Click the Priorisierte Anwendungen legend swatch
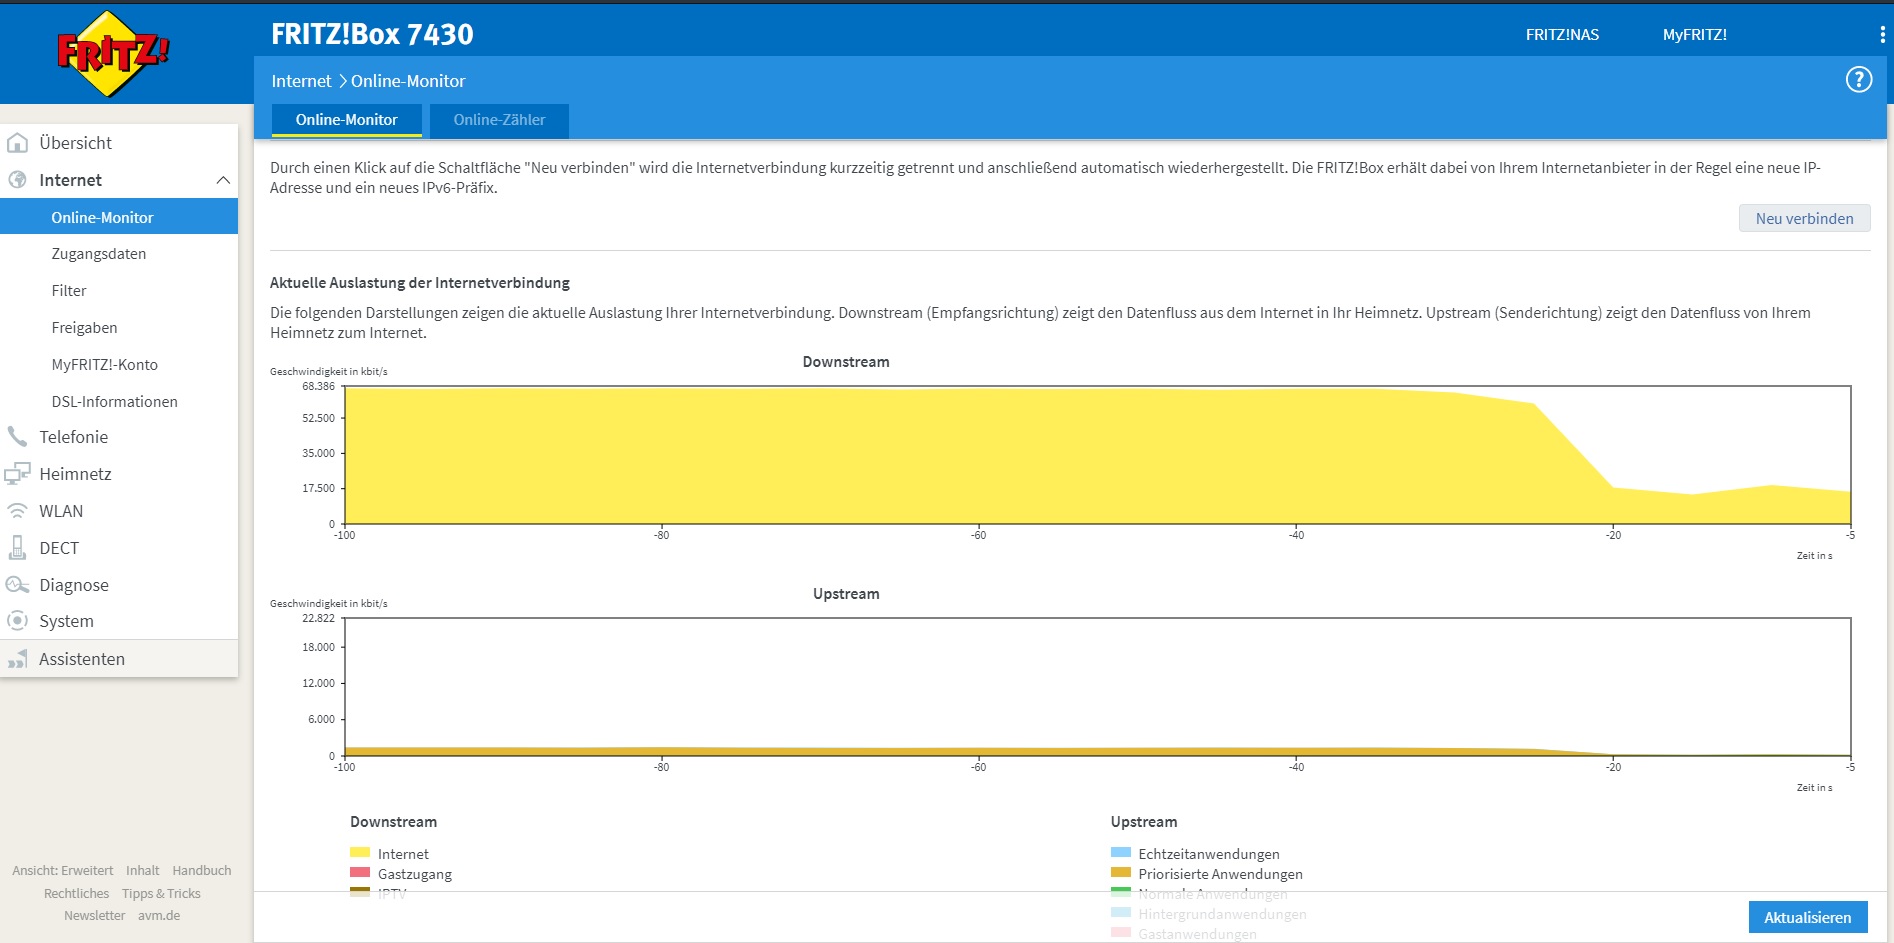The width and height of the screenshot is (1894, 943). tap(1121, 873)
